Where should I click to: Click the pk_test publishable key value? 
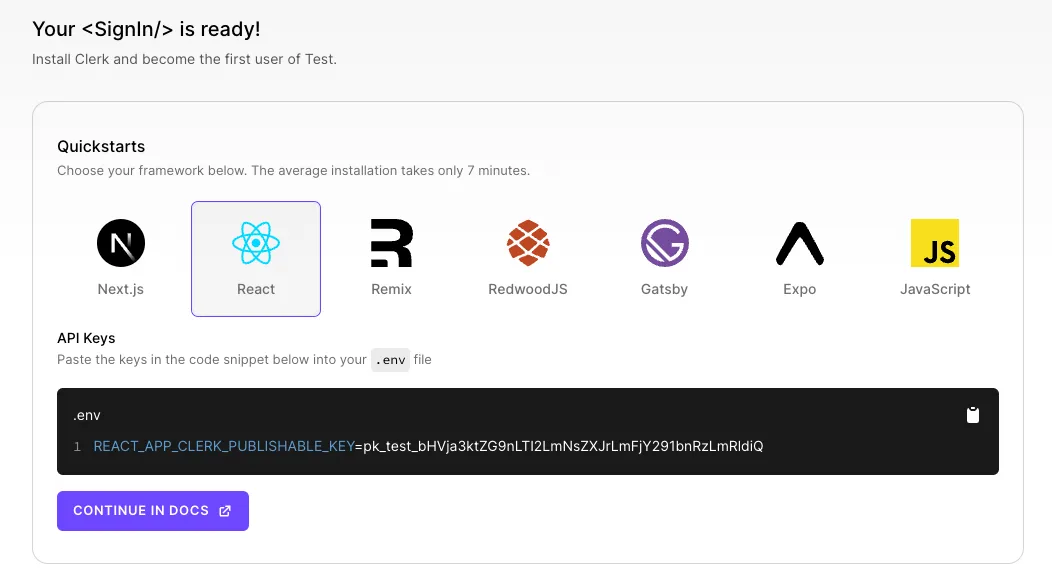pos(562,446)
